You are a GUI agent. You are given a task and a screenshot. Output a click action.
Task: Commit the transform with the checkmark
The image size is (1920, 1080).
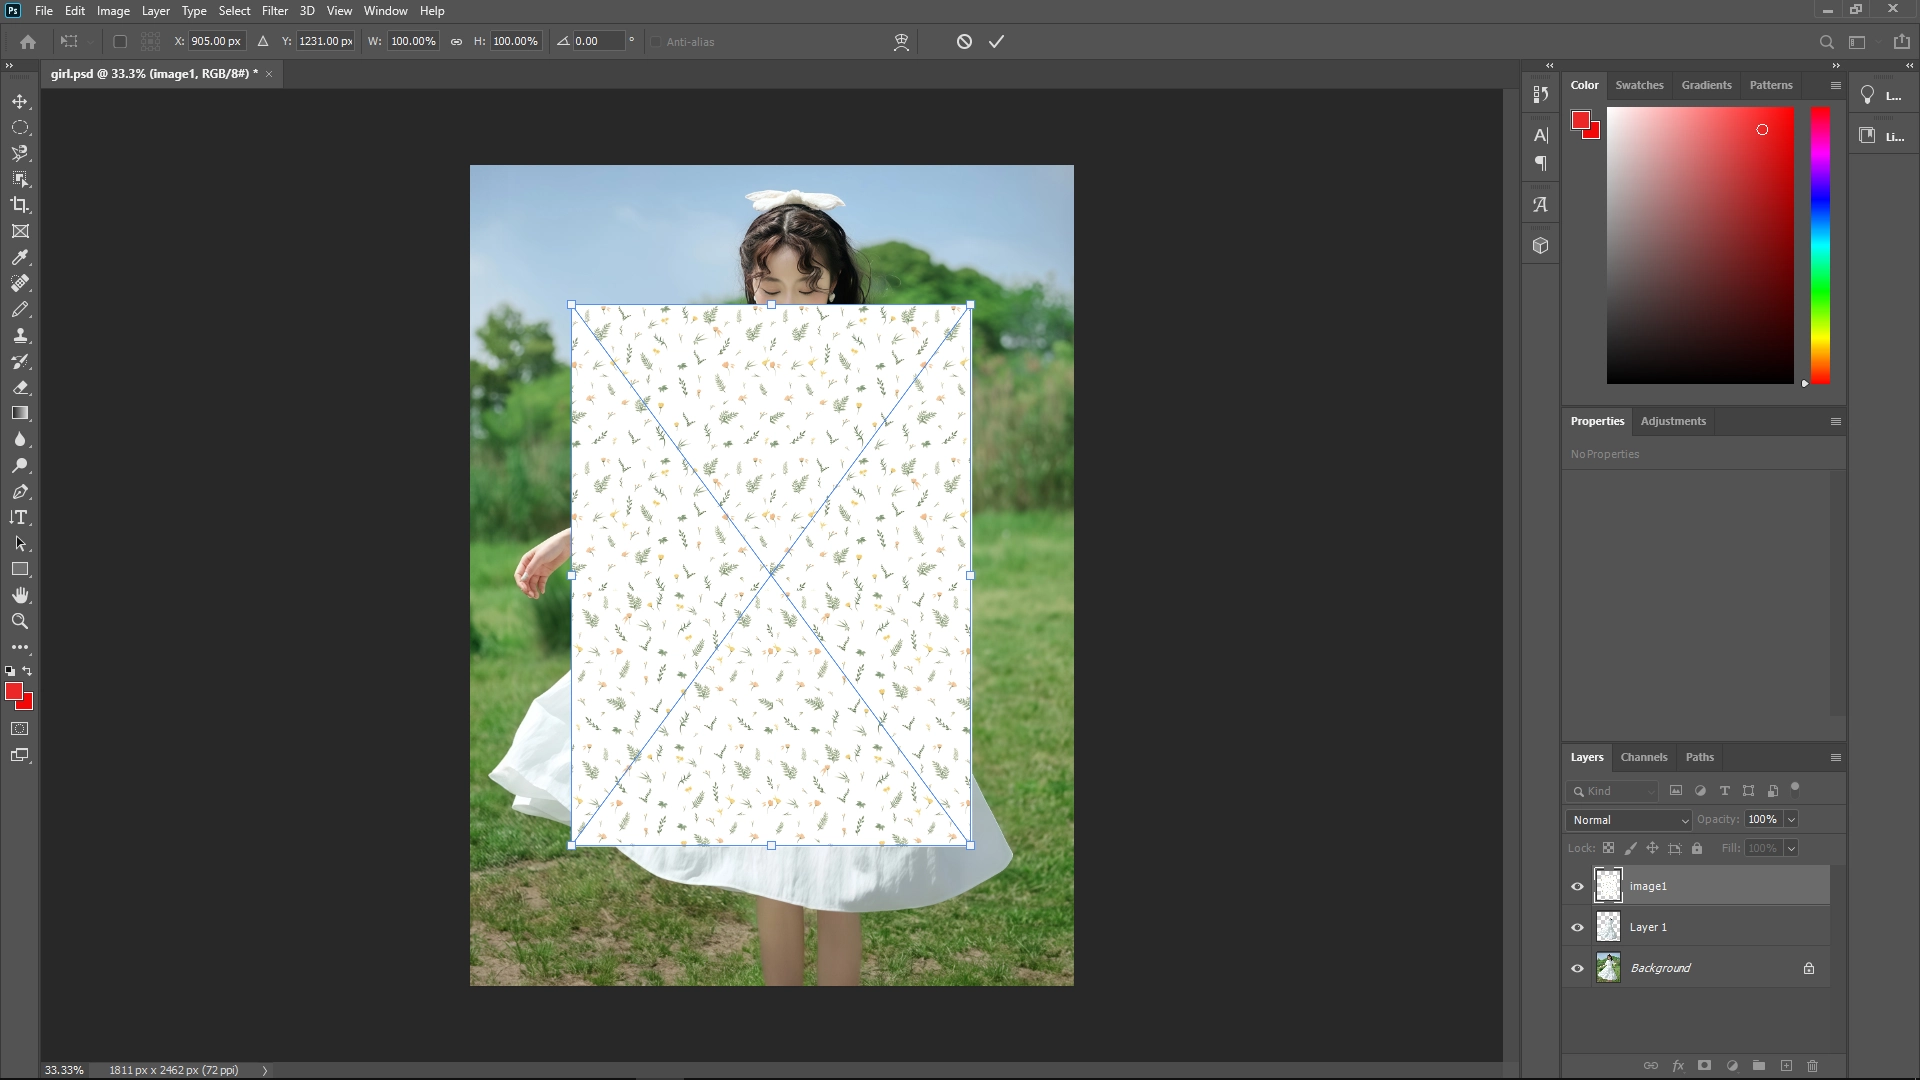pos(996,41)
